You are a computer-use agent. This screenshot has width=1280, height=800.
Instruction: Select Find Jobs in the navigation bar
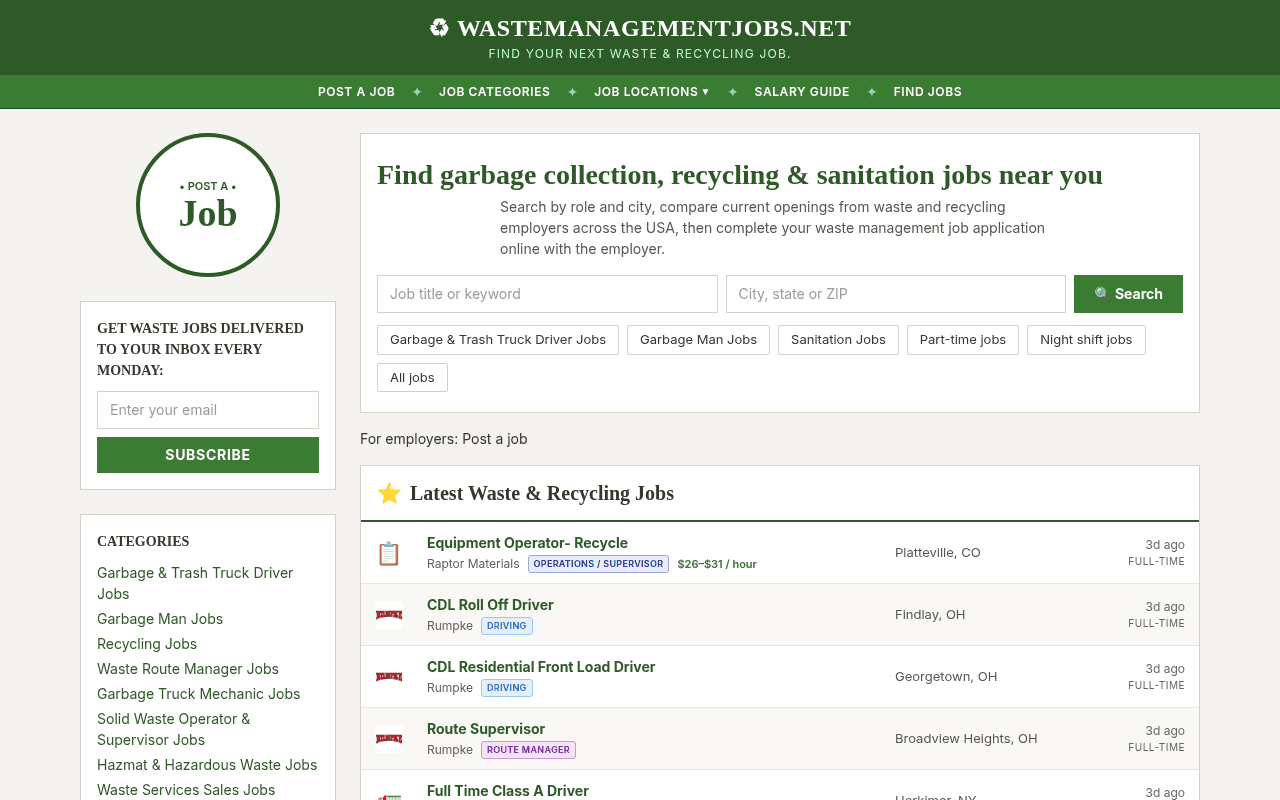point(927,92)
